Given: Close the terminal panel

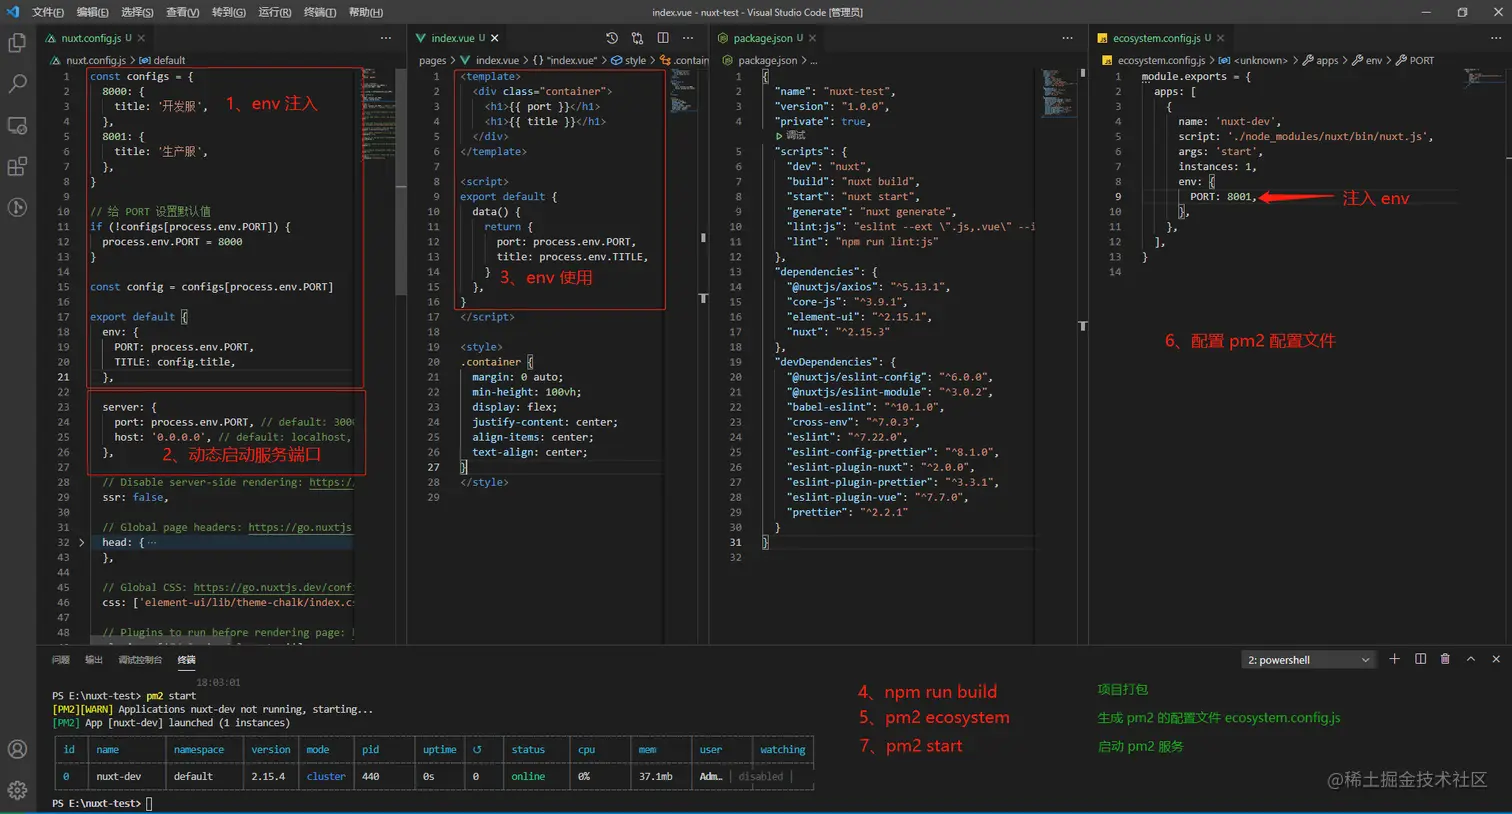Looking at the screenshot, I should point(1496,659).
